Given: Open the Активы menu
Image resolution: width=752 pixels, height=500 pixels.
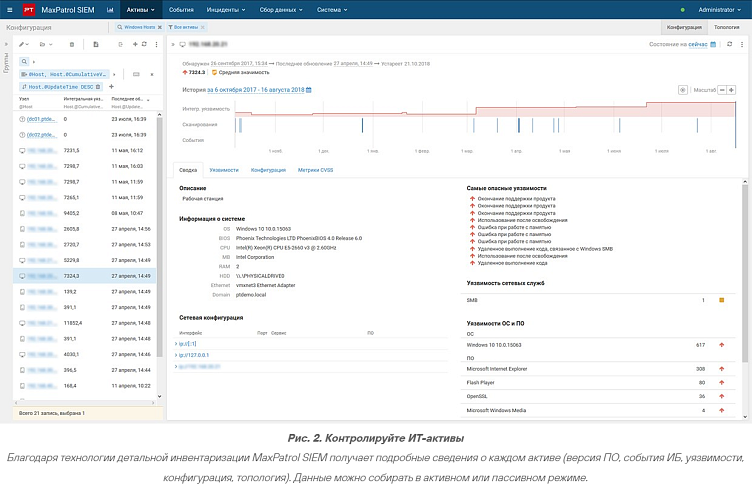Looking at the screenshot, I should tap(140, 10).
